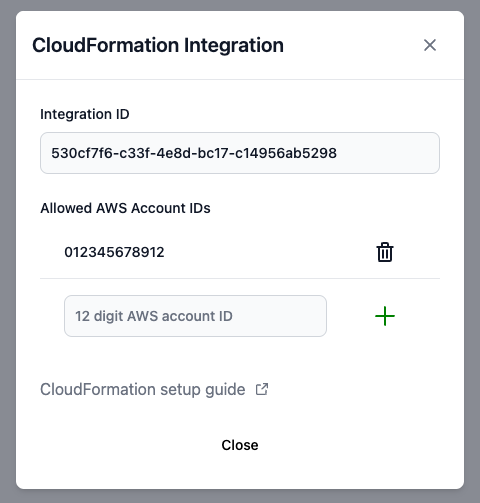This screenshot has width=480, height=503.
Task: Click the Integration ID label
Action: point(85,114)
